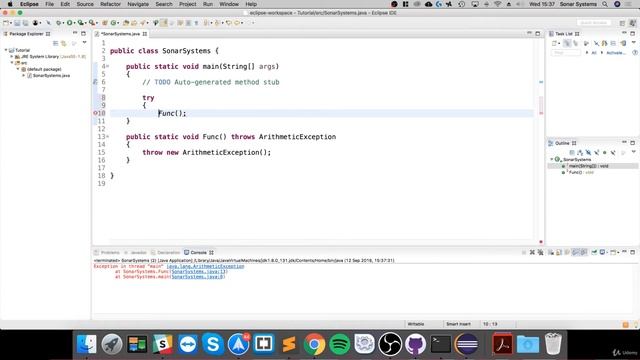This screenshot has width=640, height=360.
Task: Click the Outline Sort alphabetically icon
Action: pyautogui.click(x=580, y=152)
